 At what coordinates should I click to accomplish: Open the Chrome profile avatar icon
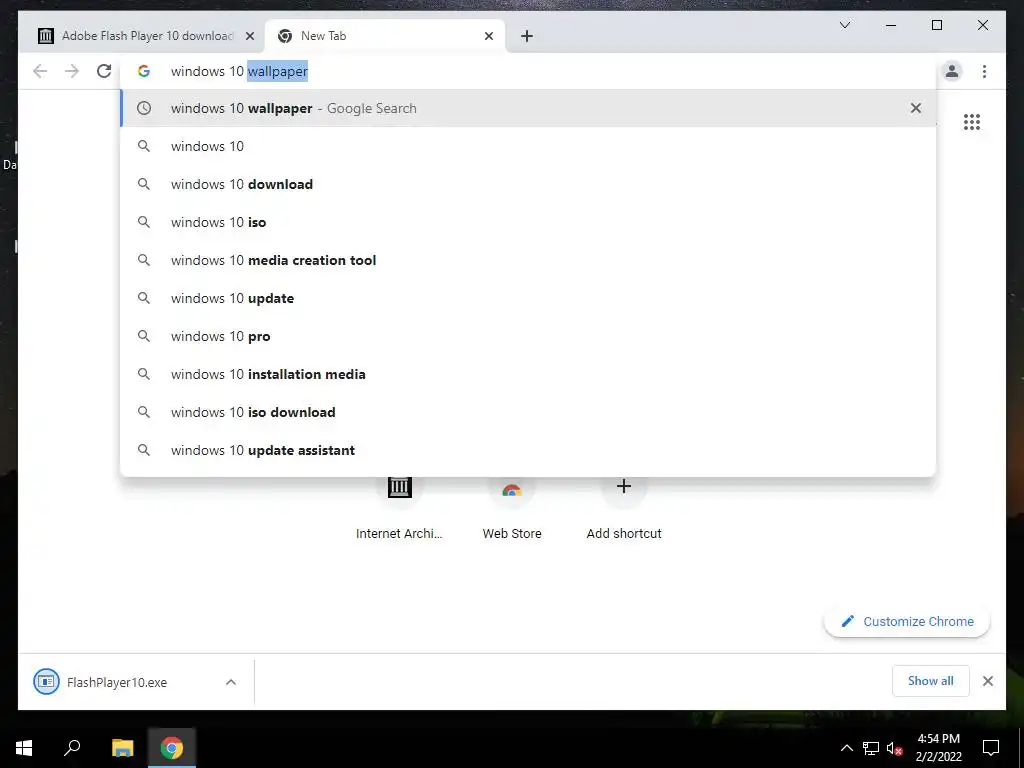pos(952,71)
